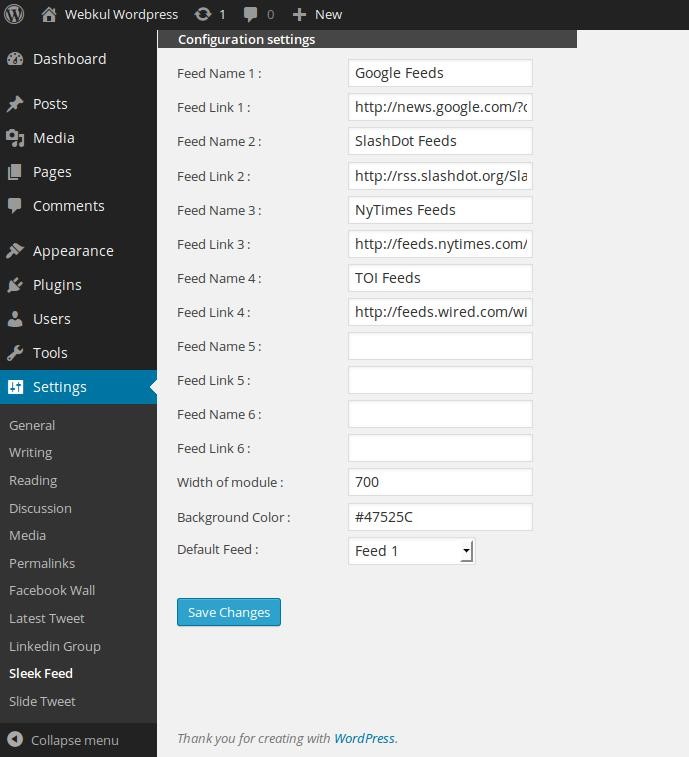This screenshot has height=757, width=689.
Task: Click the Feed Name 1 field
Action: 440,73
